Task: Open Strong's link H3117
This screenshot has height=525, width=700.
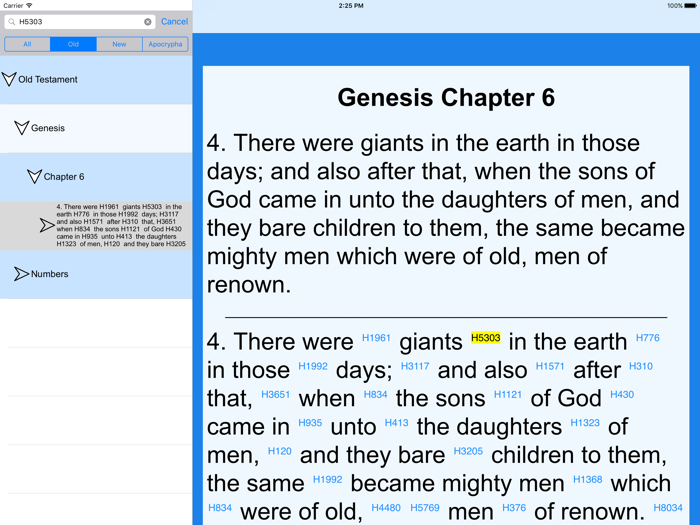Action: (x=415, y=367)
